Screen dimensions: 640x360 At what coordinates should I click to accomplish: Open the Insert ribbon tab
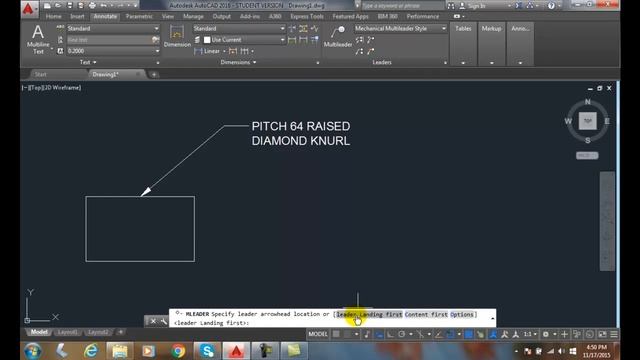(x=77, y=16)
